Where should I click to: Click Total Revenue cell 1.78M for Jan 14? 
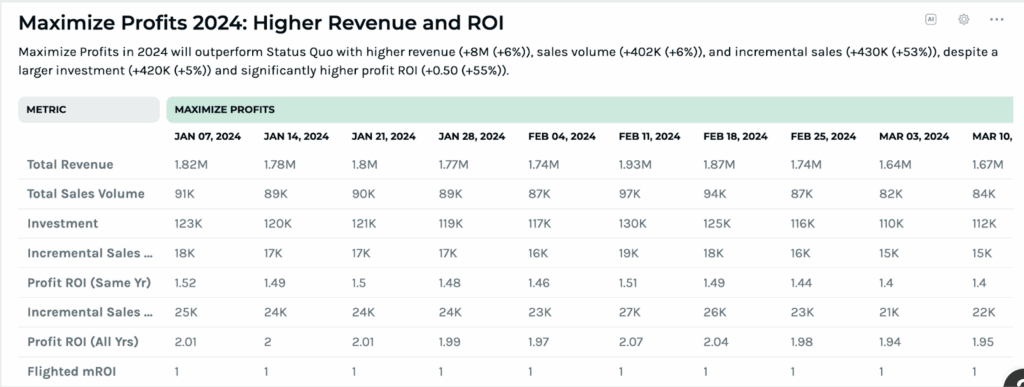[x=280, y=165]
